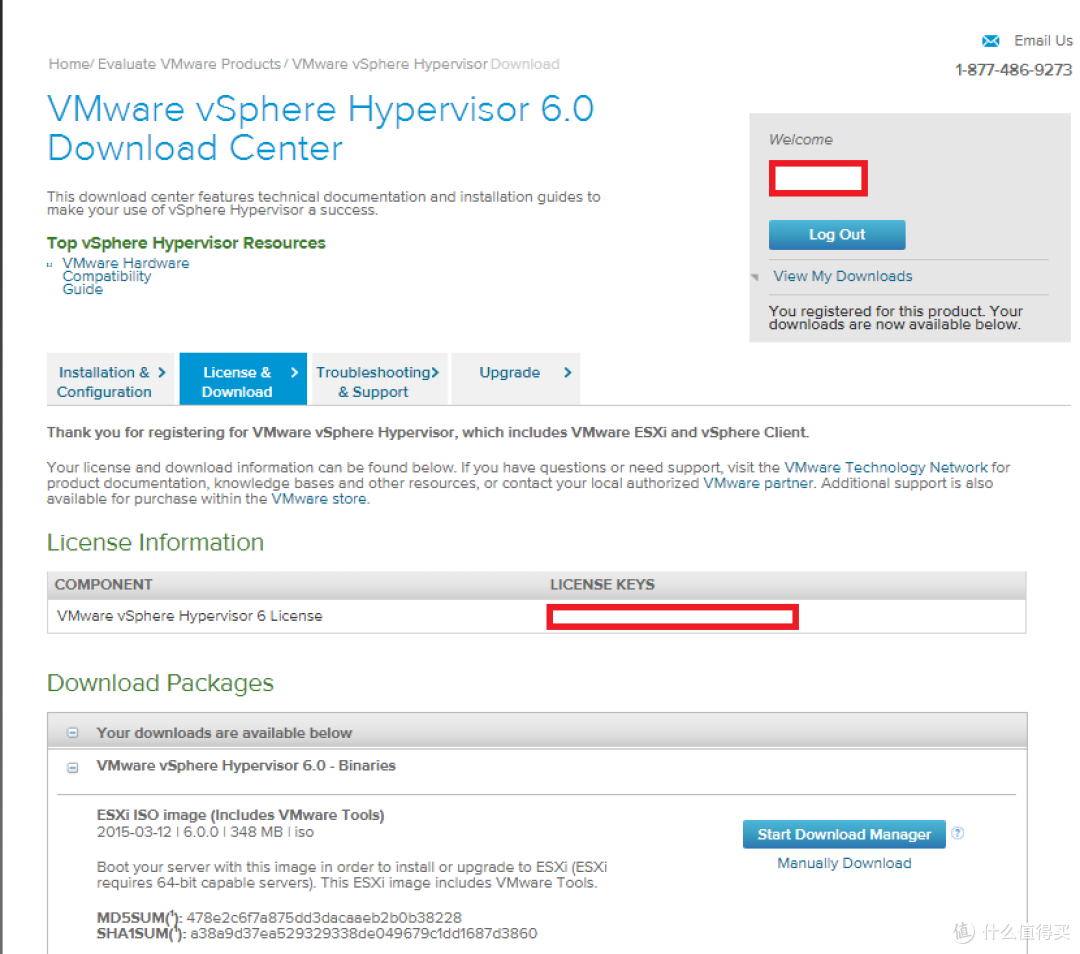Viewport: 1080px width, 954px height.
Task: Select the COMPONENT column header
Action: pos(103,585)
